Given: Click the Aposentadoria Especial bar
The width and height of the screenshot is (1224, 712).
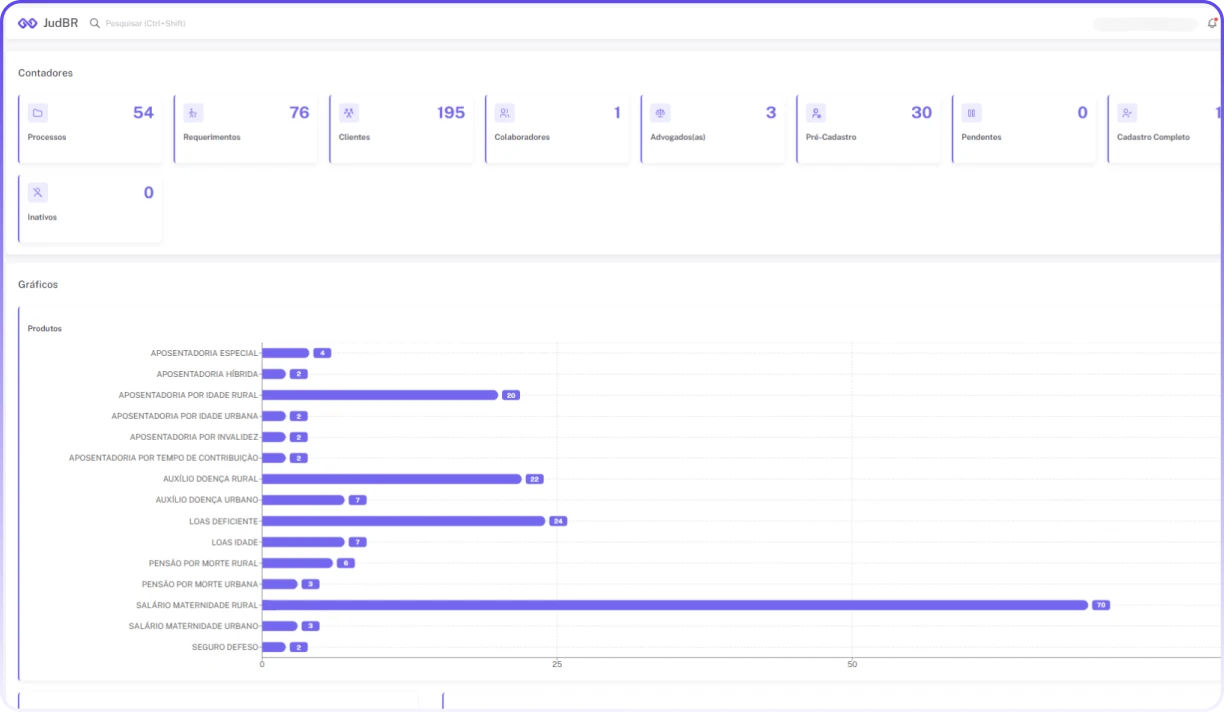Looking at the screenshot, I should tap(286, 353).
